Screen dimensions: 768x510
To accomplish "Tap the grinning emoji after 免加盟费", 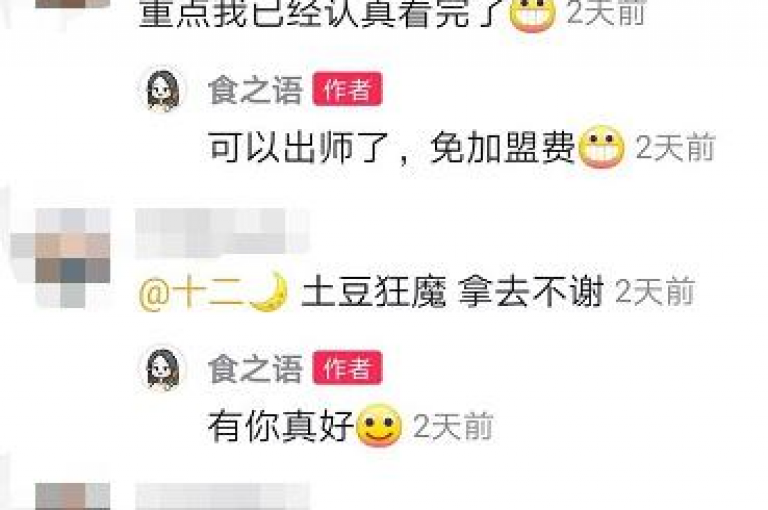I will coord(601,147).
